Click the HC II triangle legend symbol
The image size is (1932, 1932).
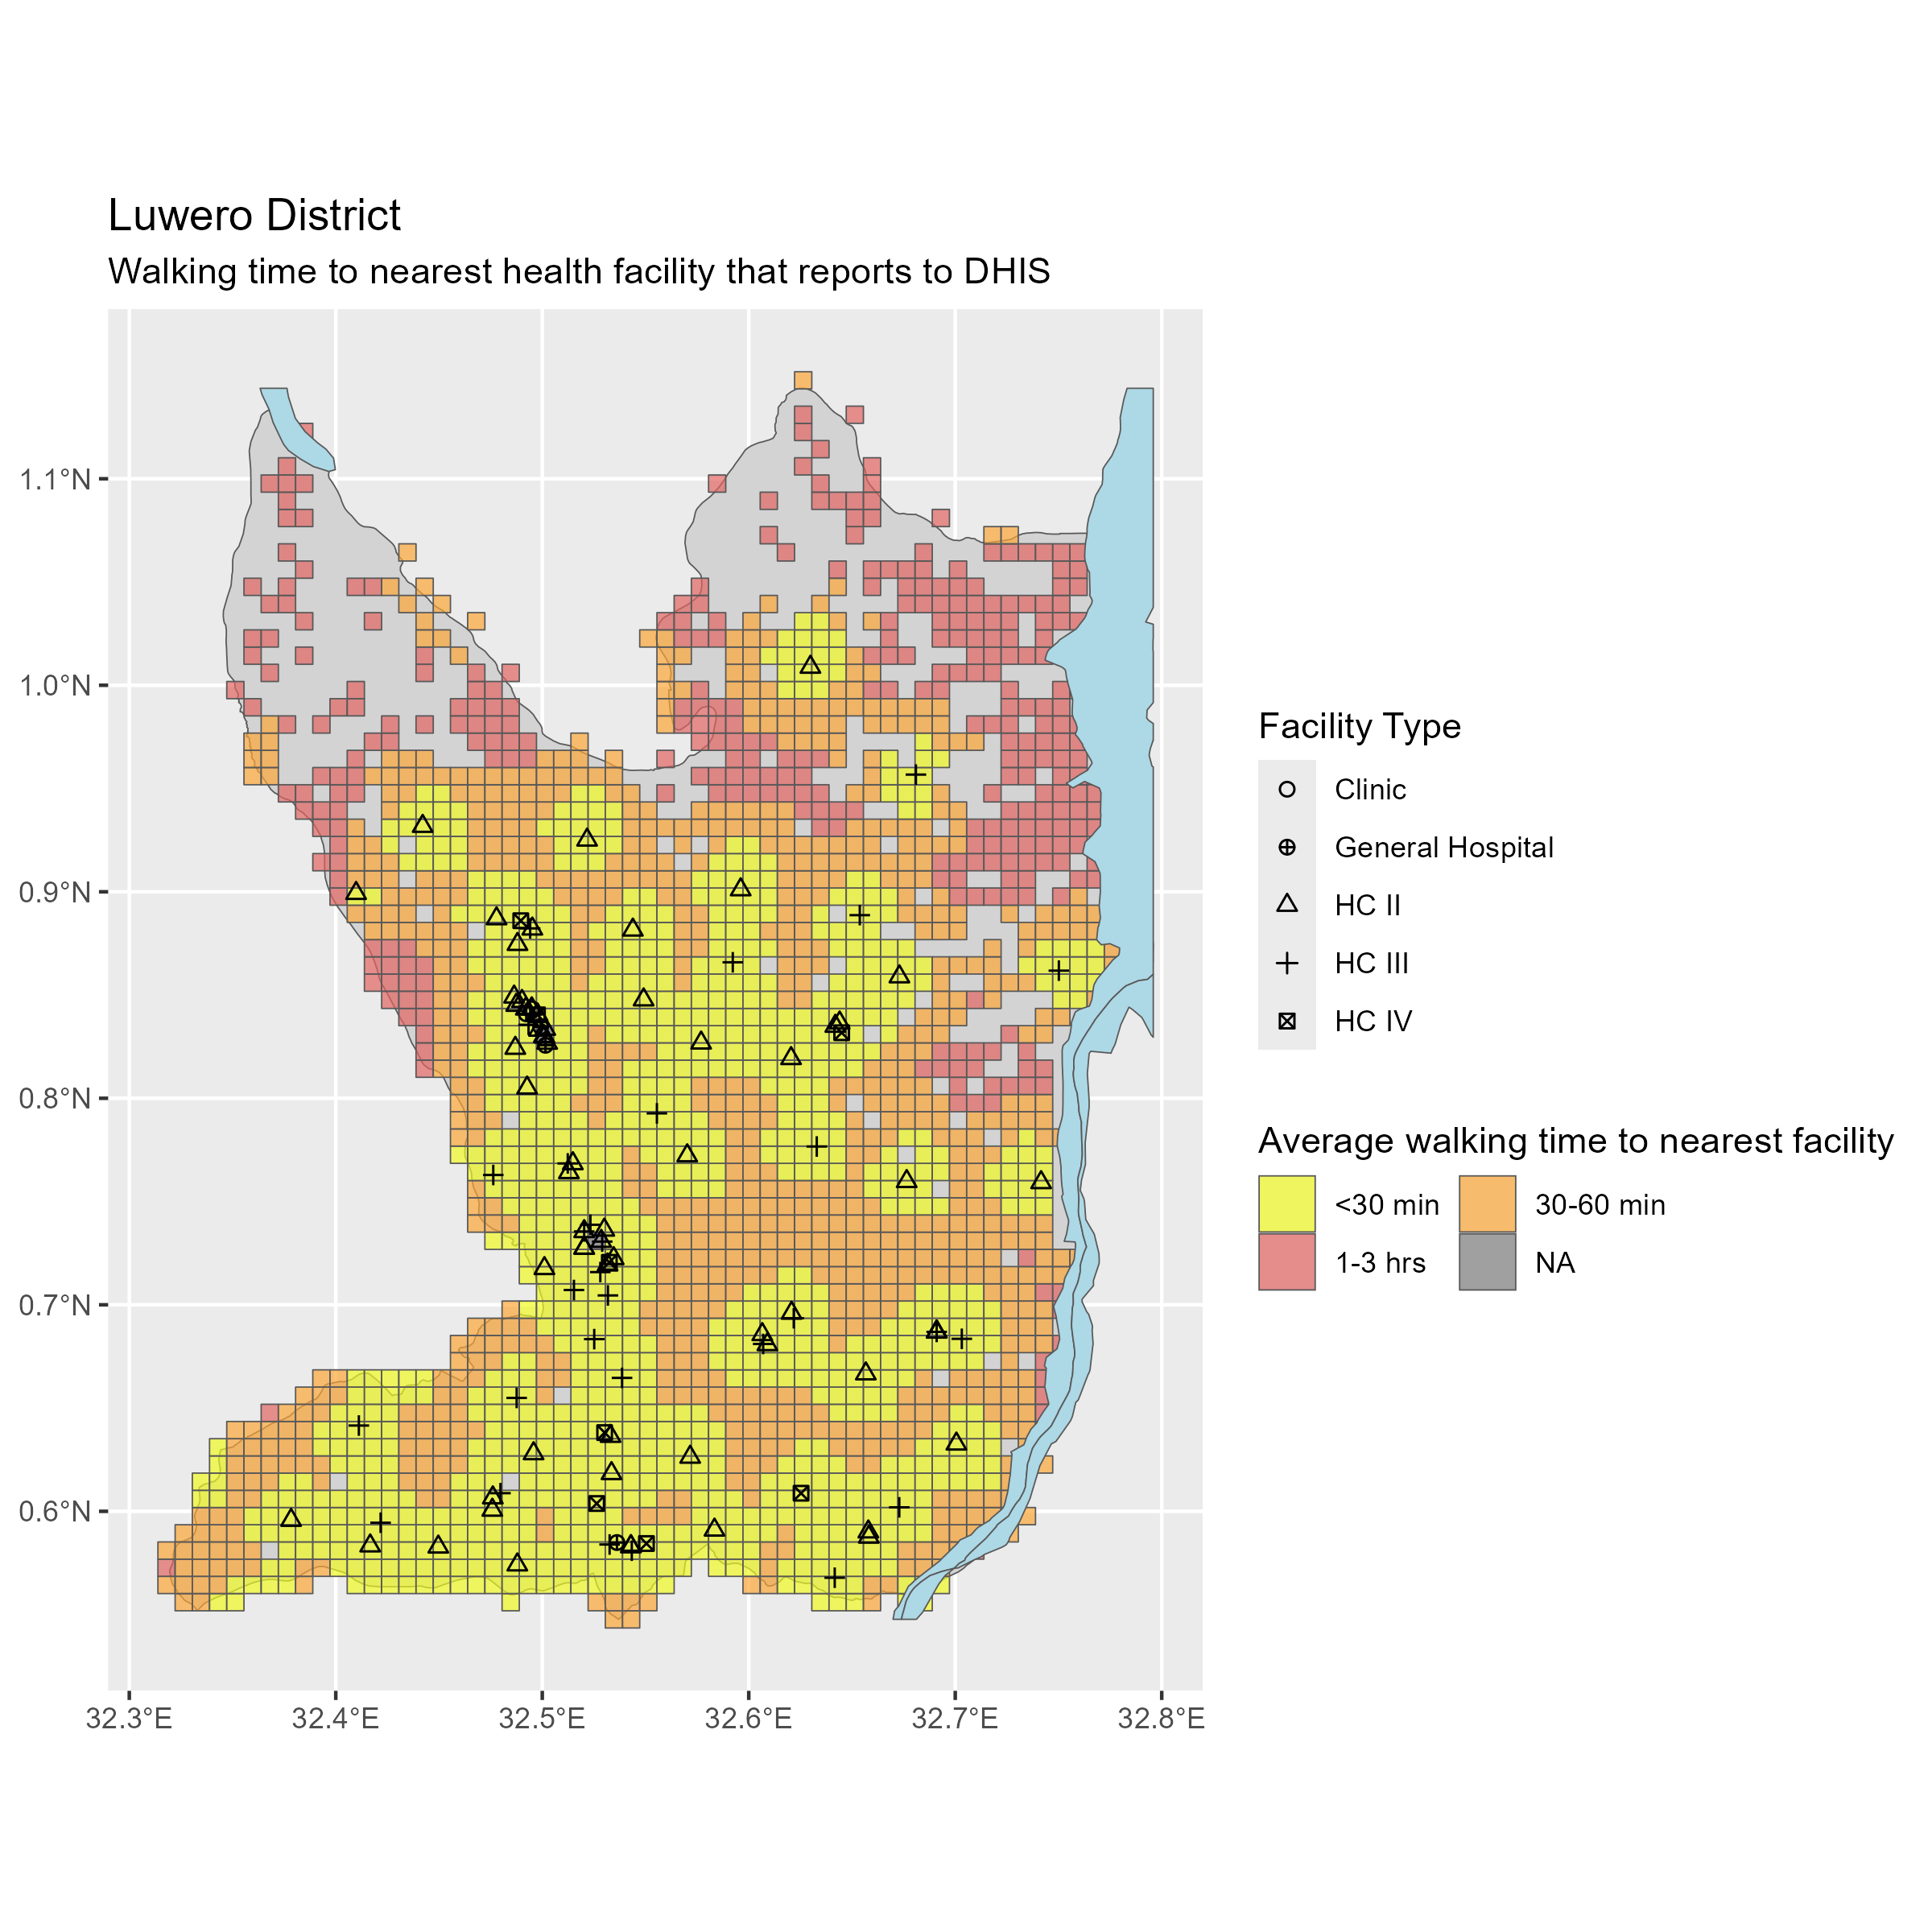coord(1287,904)
